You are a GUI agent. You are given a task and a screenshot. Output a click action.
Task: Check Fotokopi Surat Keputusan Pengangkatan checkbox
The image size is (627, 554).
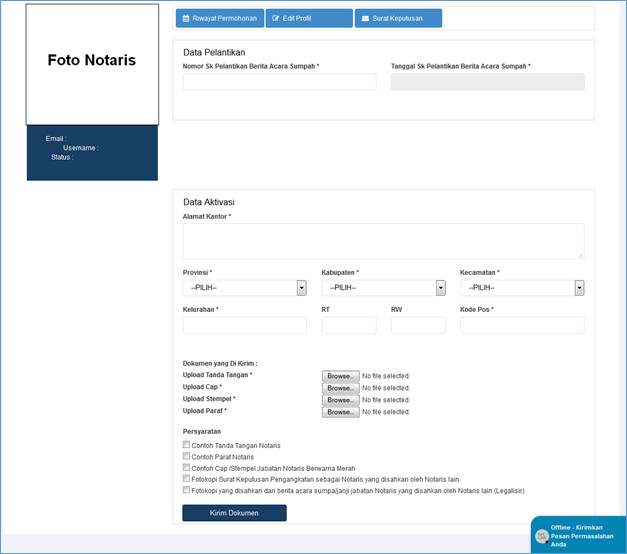tap(186, 479)
